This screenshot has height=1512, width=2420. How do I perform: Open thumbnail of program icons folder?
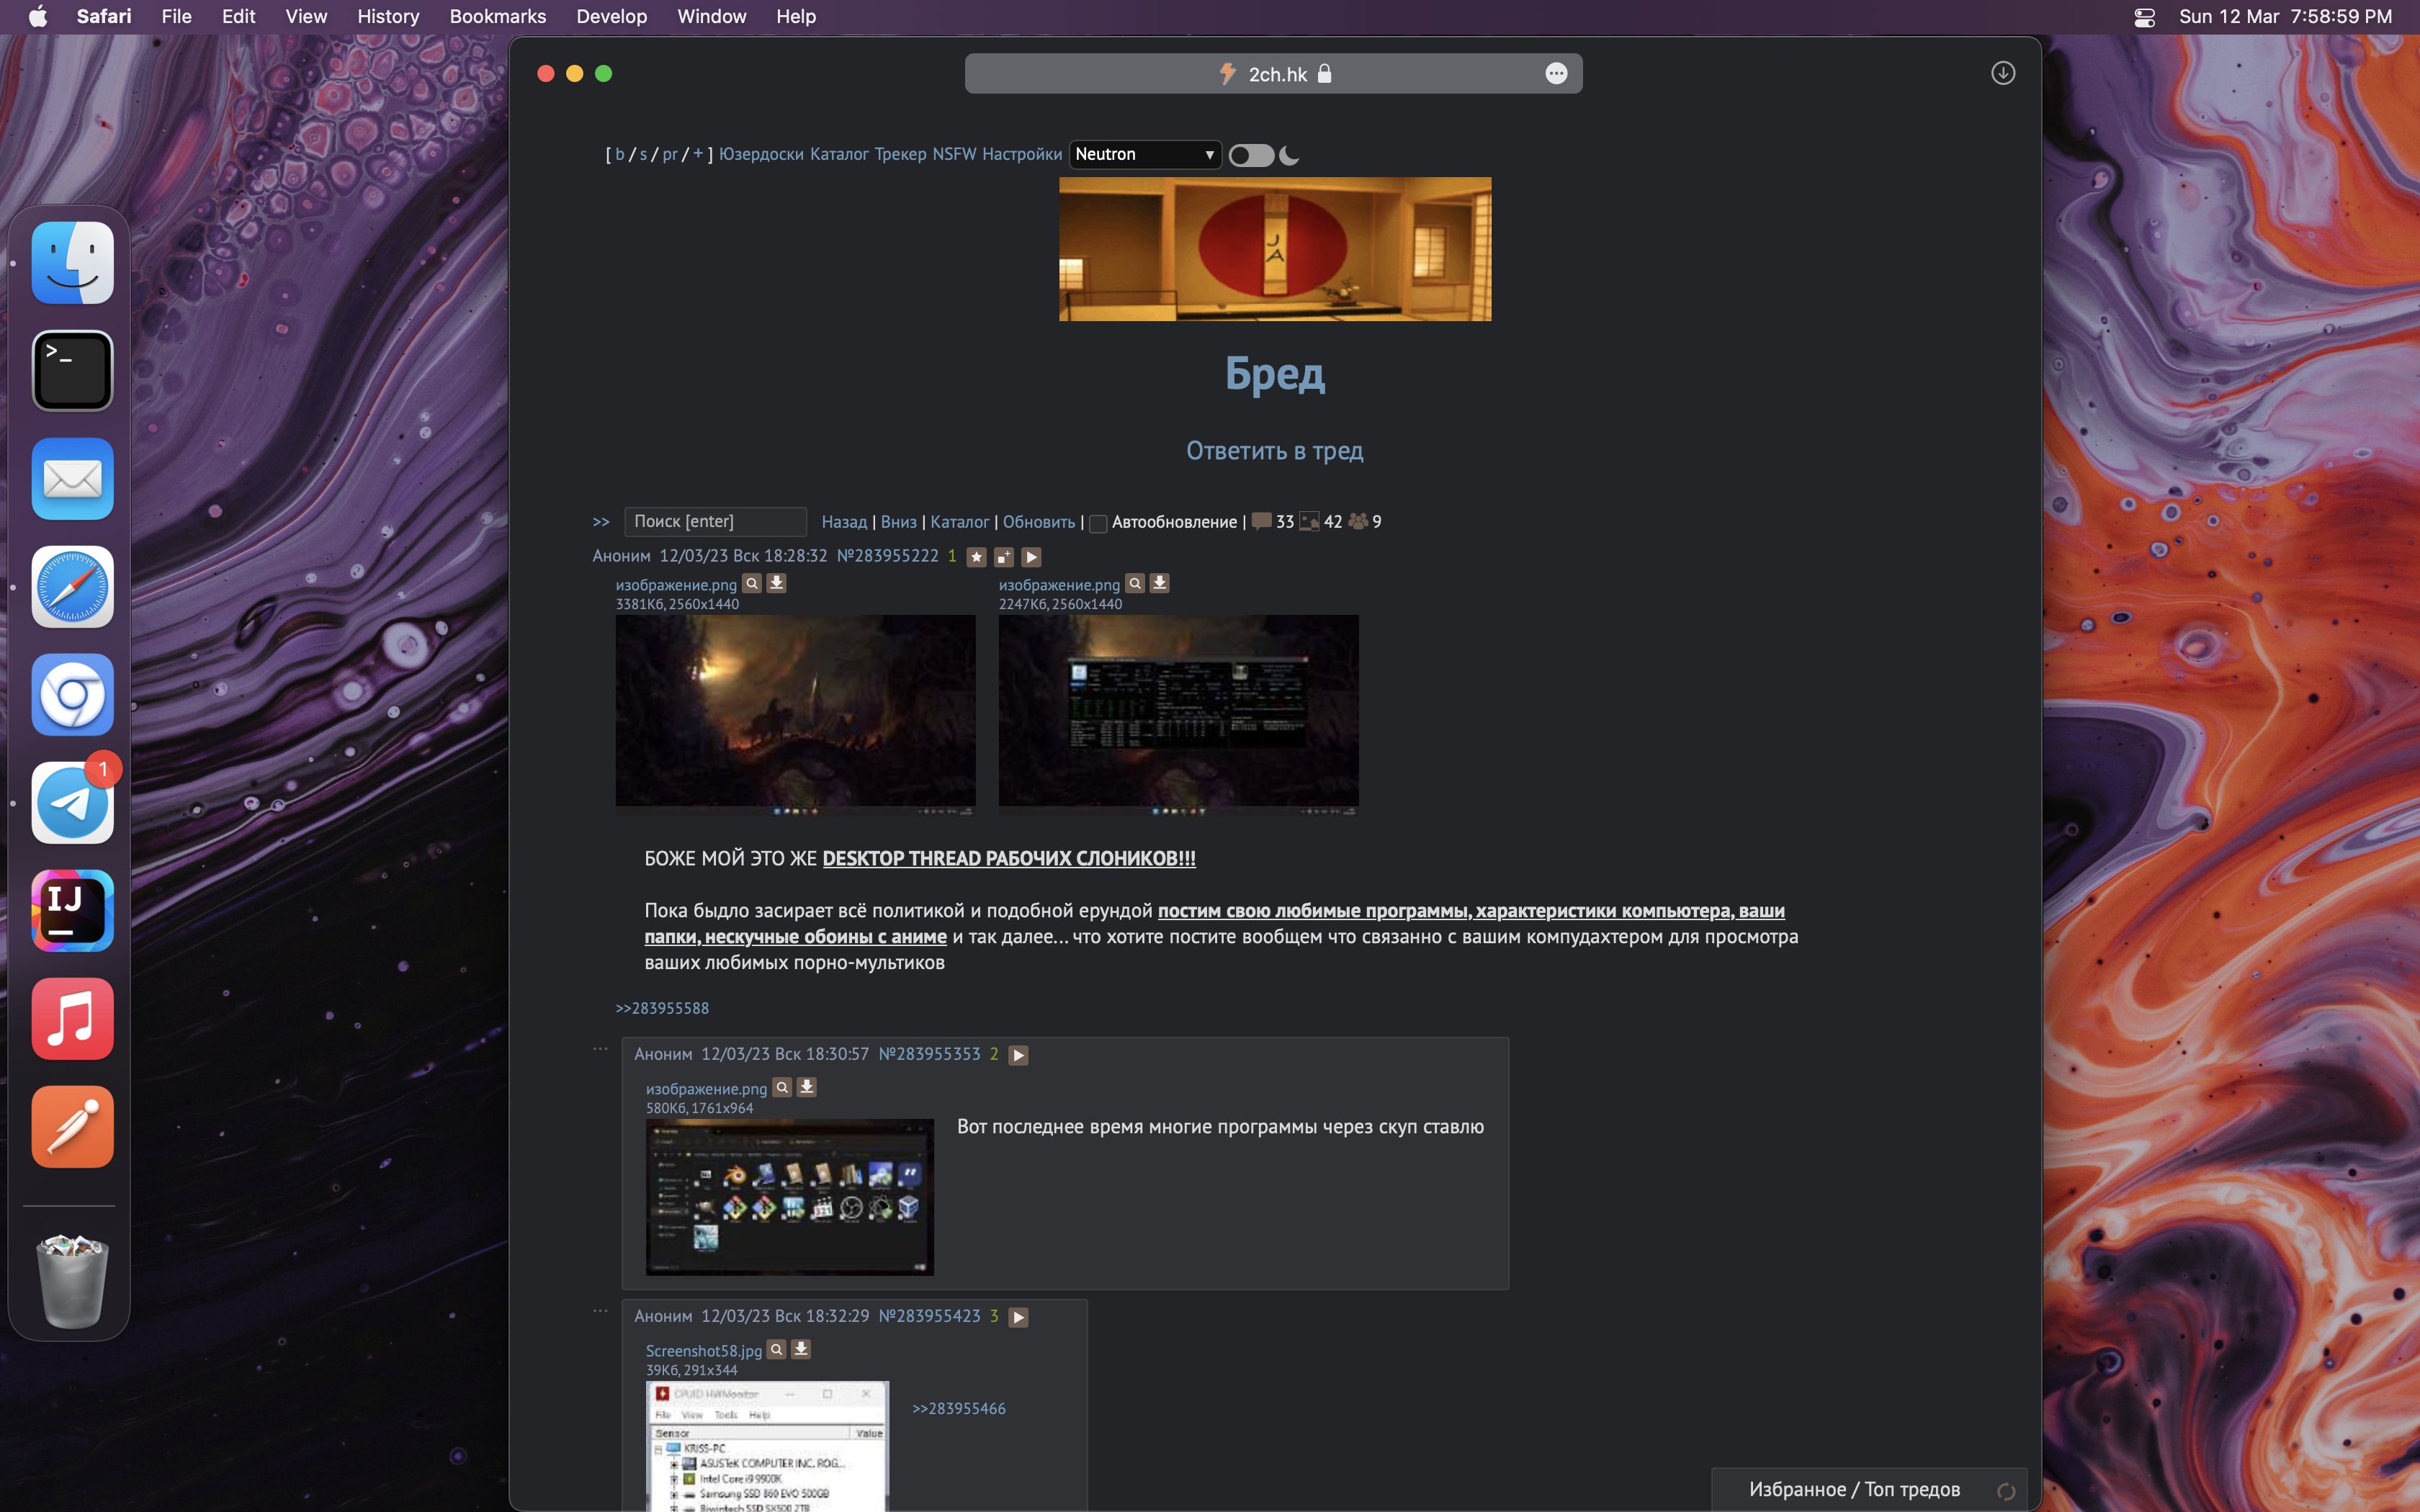coord(789,1197)
